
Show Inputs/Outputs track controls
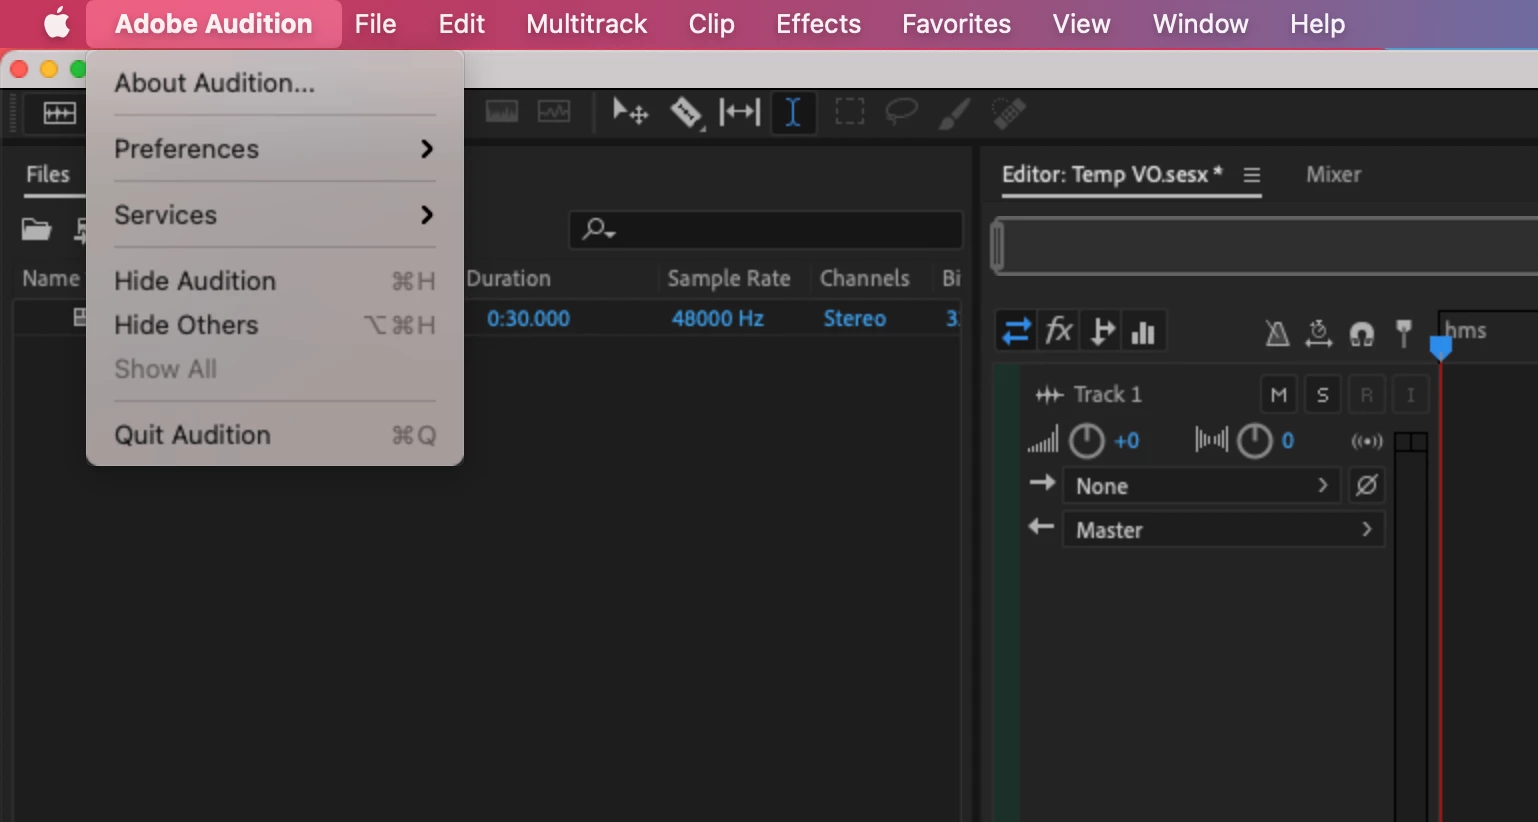pos(1016,331)
